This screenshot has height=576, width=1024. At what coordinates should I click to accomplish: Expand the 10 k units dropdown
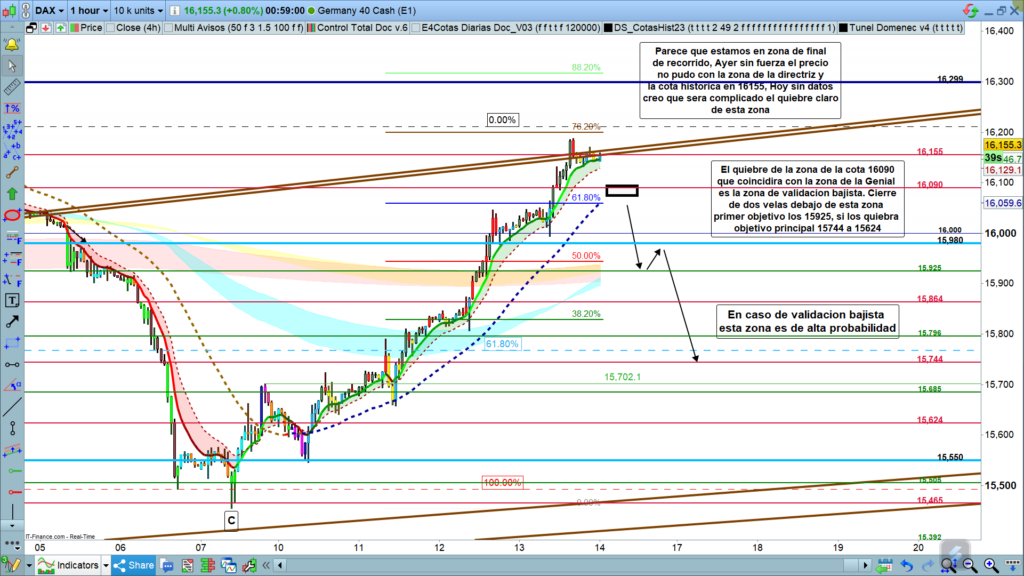(x=139, y=8)
